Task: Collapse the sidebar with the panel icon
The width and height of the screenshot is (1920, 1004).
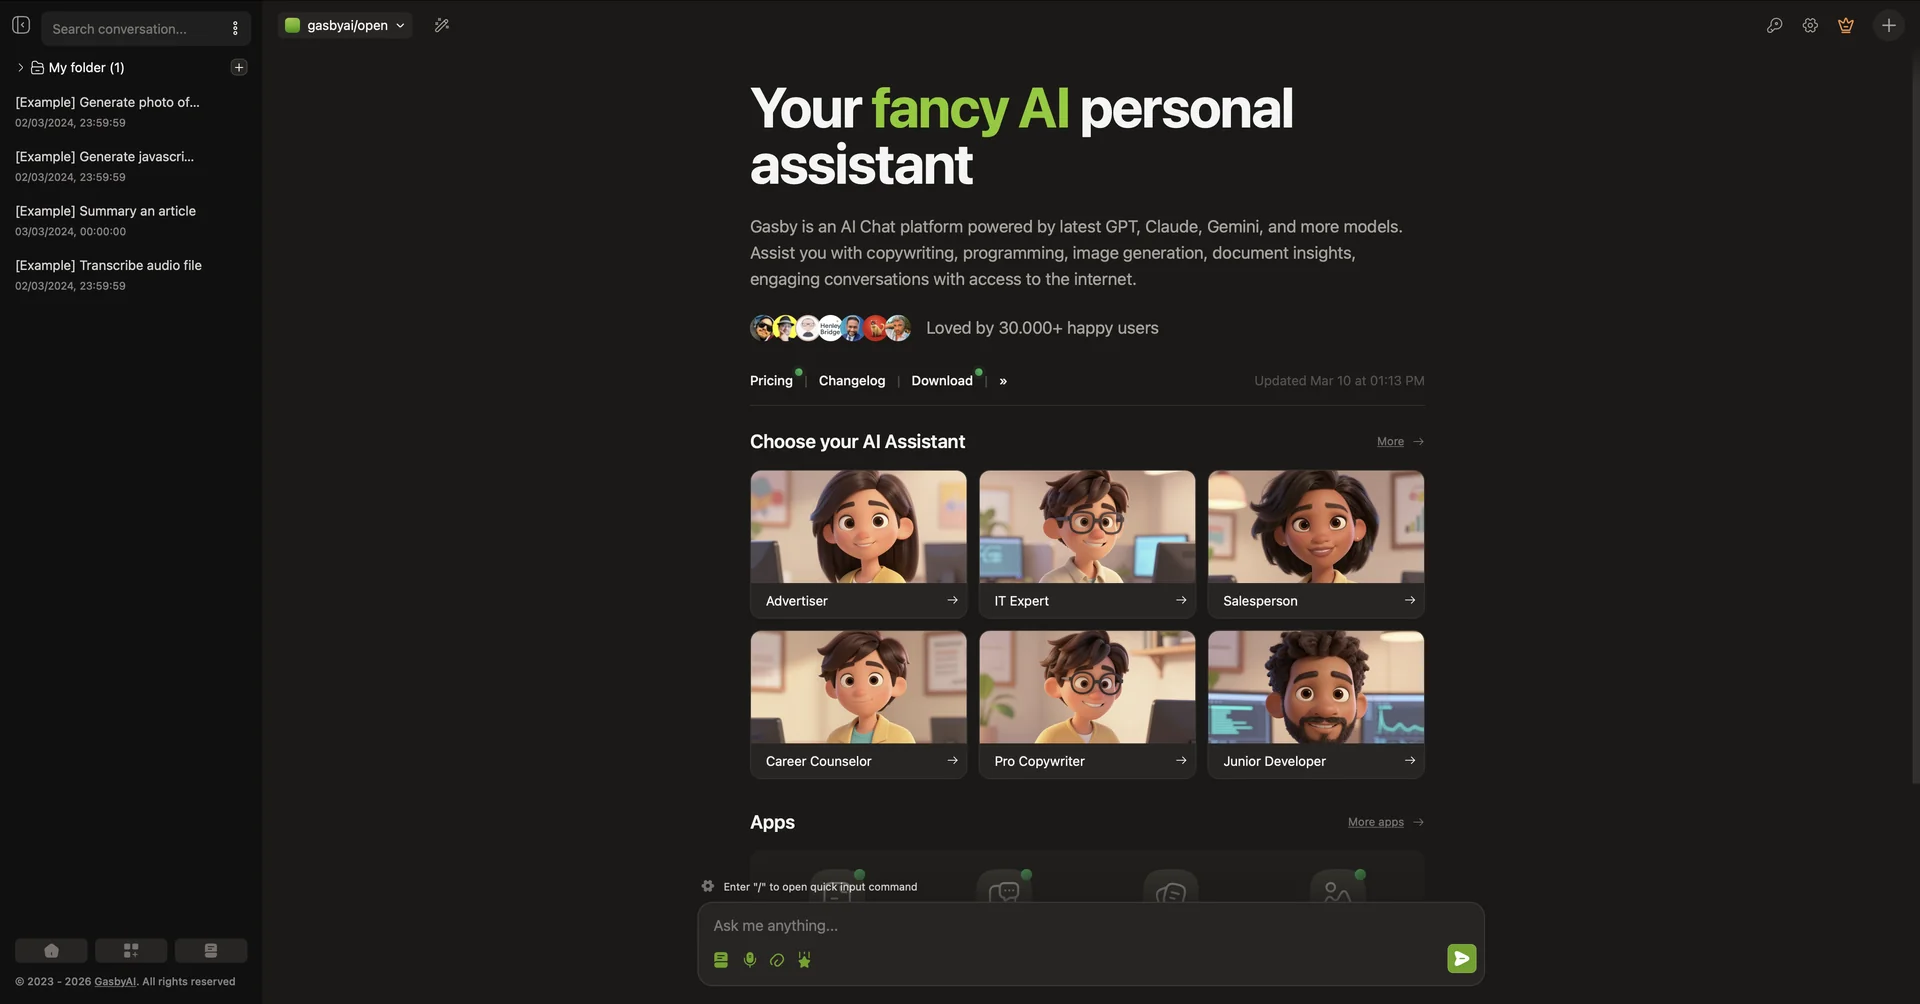Action: click(x=21, y=25)
